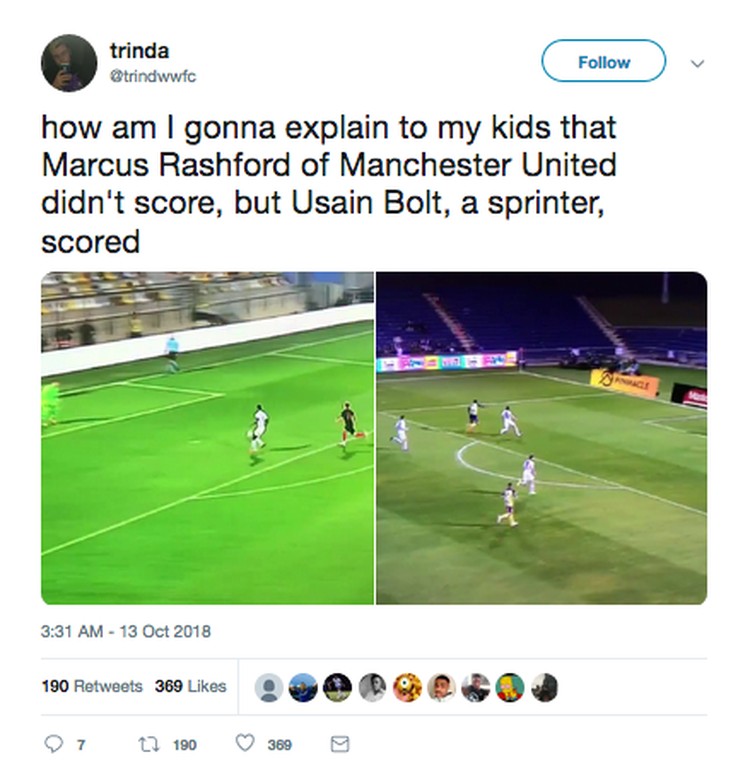View the 190 Retweets list

click(x=92, y=686)
